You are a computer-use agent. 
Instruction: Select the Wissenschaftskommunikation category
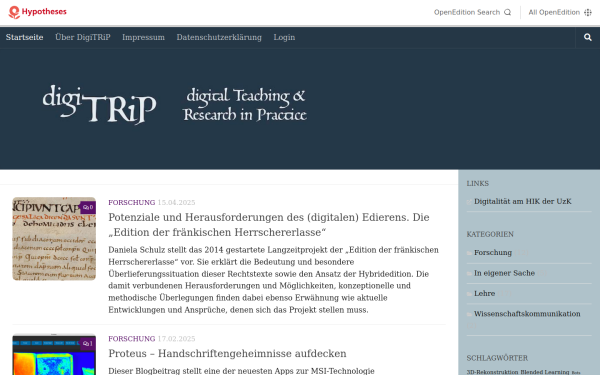point(527,314)
